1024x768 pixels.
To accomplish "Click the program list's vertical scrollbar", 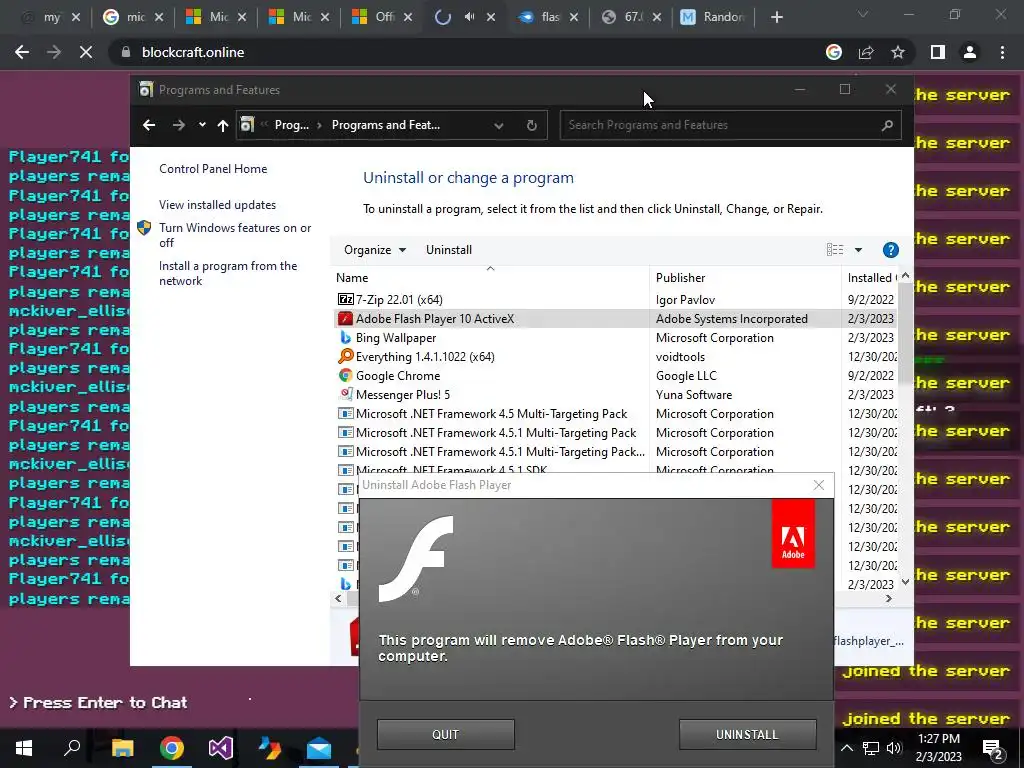I will click(x=905, y=334).
